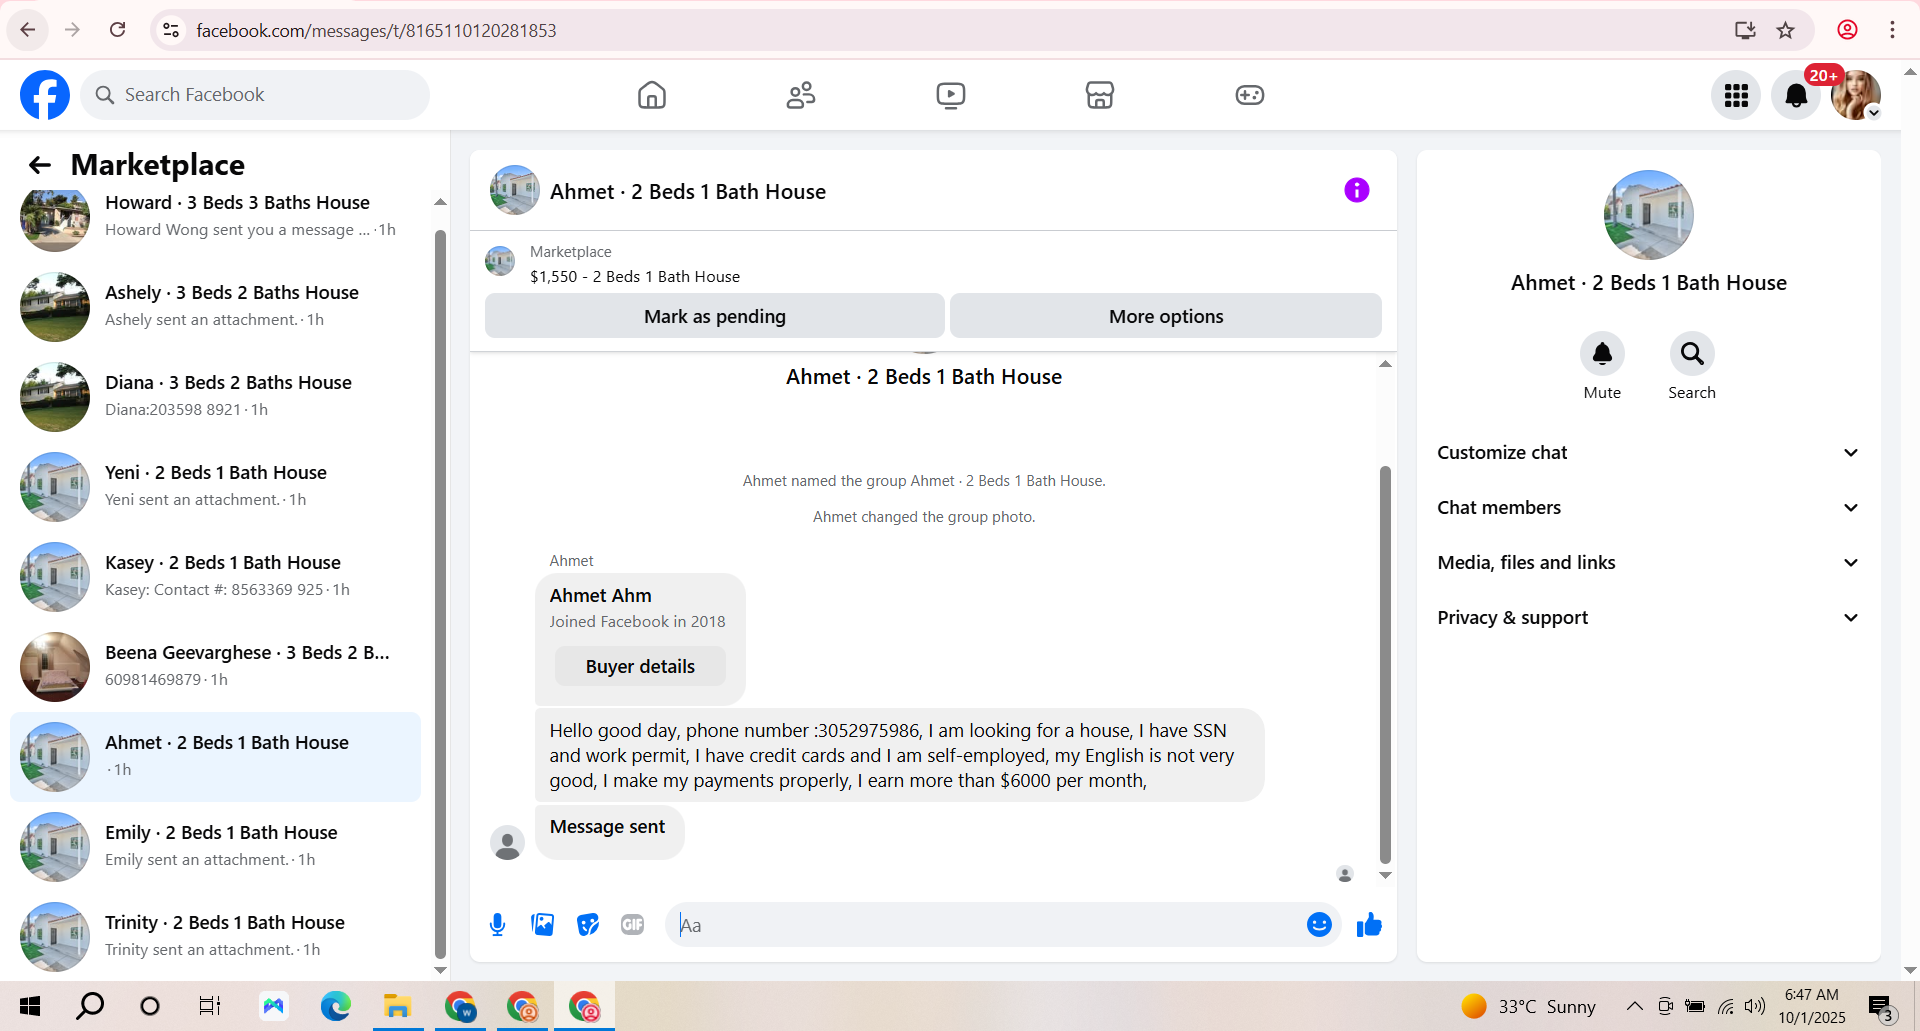Open File Explorer from the taskbar
Screen dimensions: 1920x1031
pos(397,1006)
